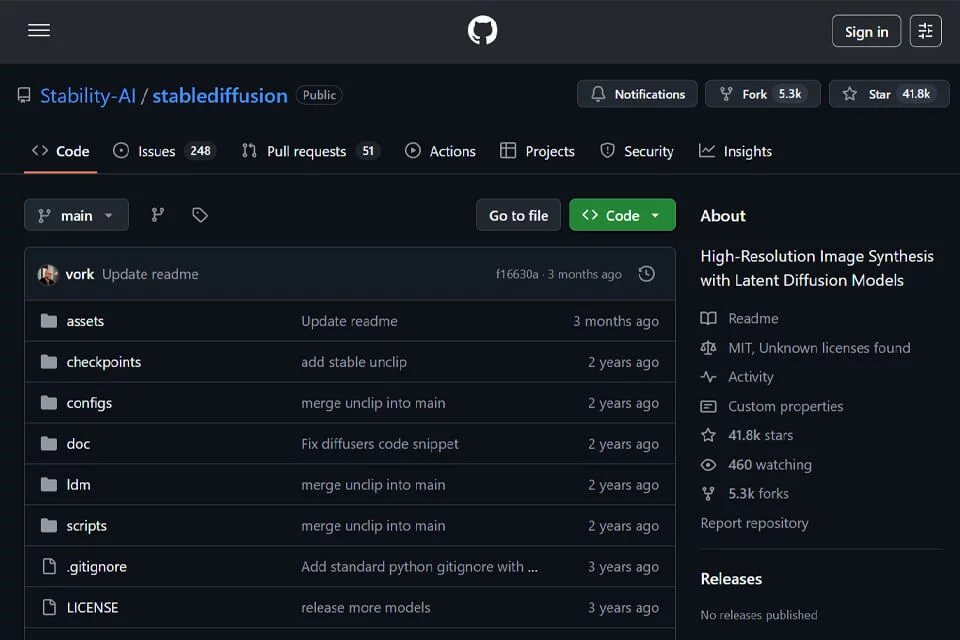Open vork author link
The image size is (960, 640).
(x=80, y=274)
